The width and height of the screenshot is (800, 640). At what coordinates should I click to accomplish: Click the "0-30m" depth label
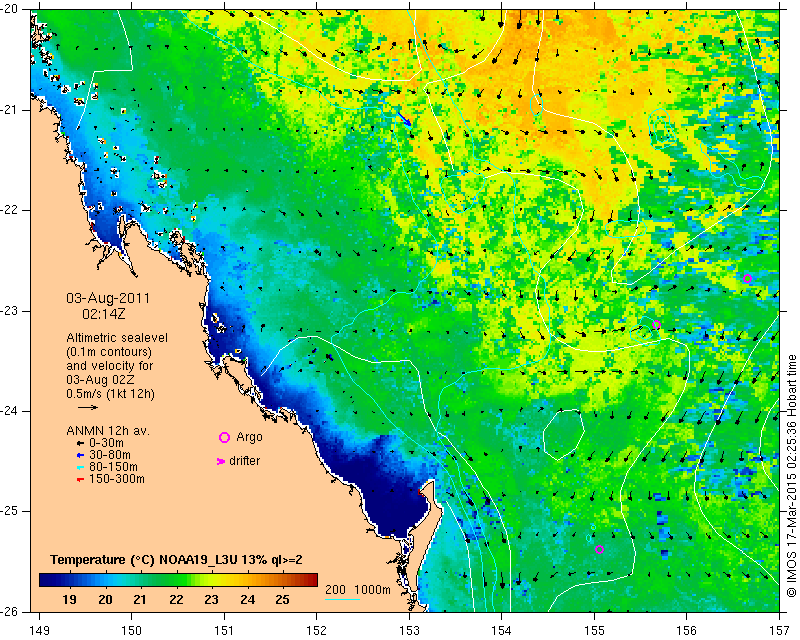point(106,443)
